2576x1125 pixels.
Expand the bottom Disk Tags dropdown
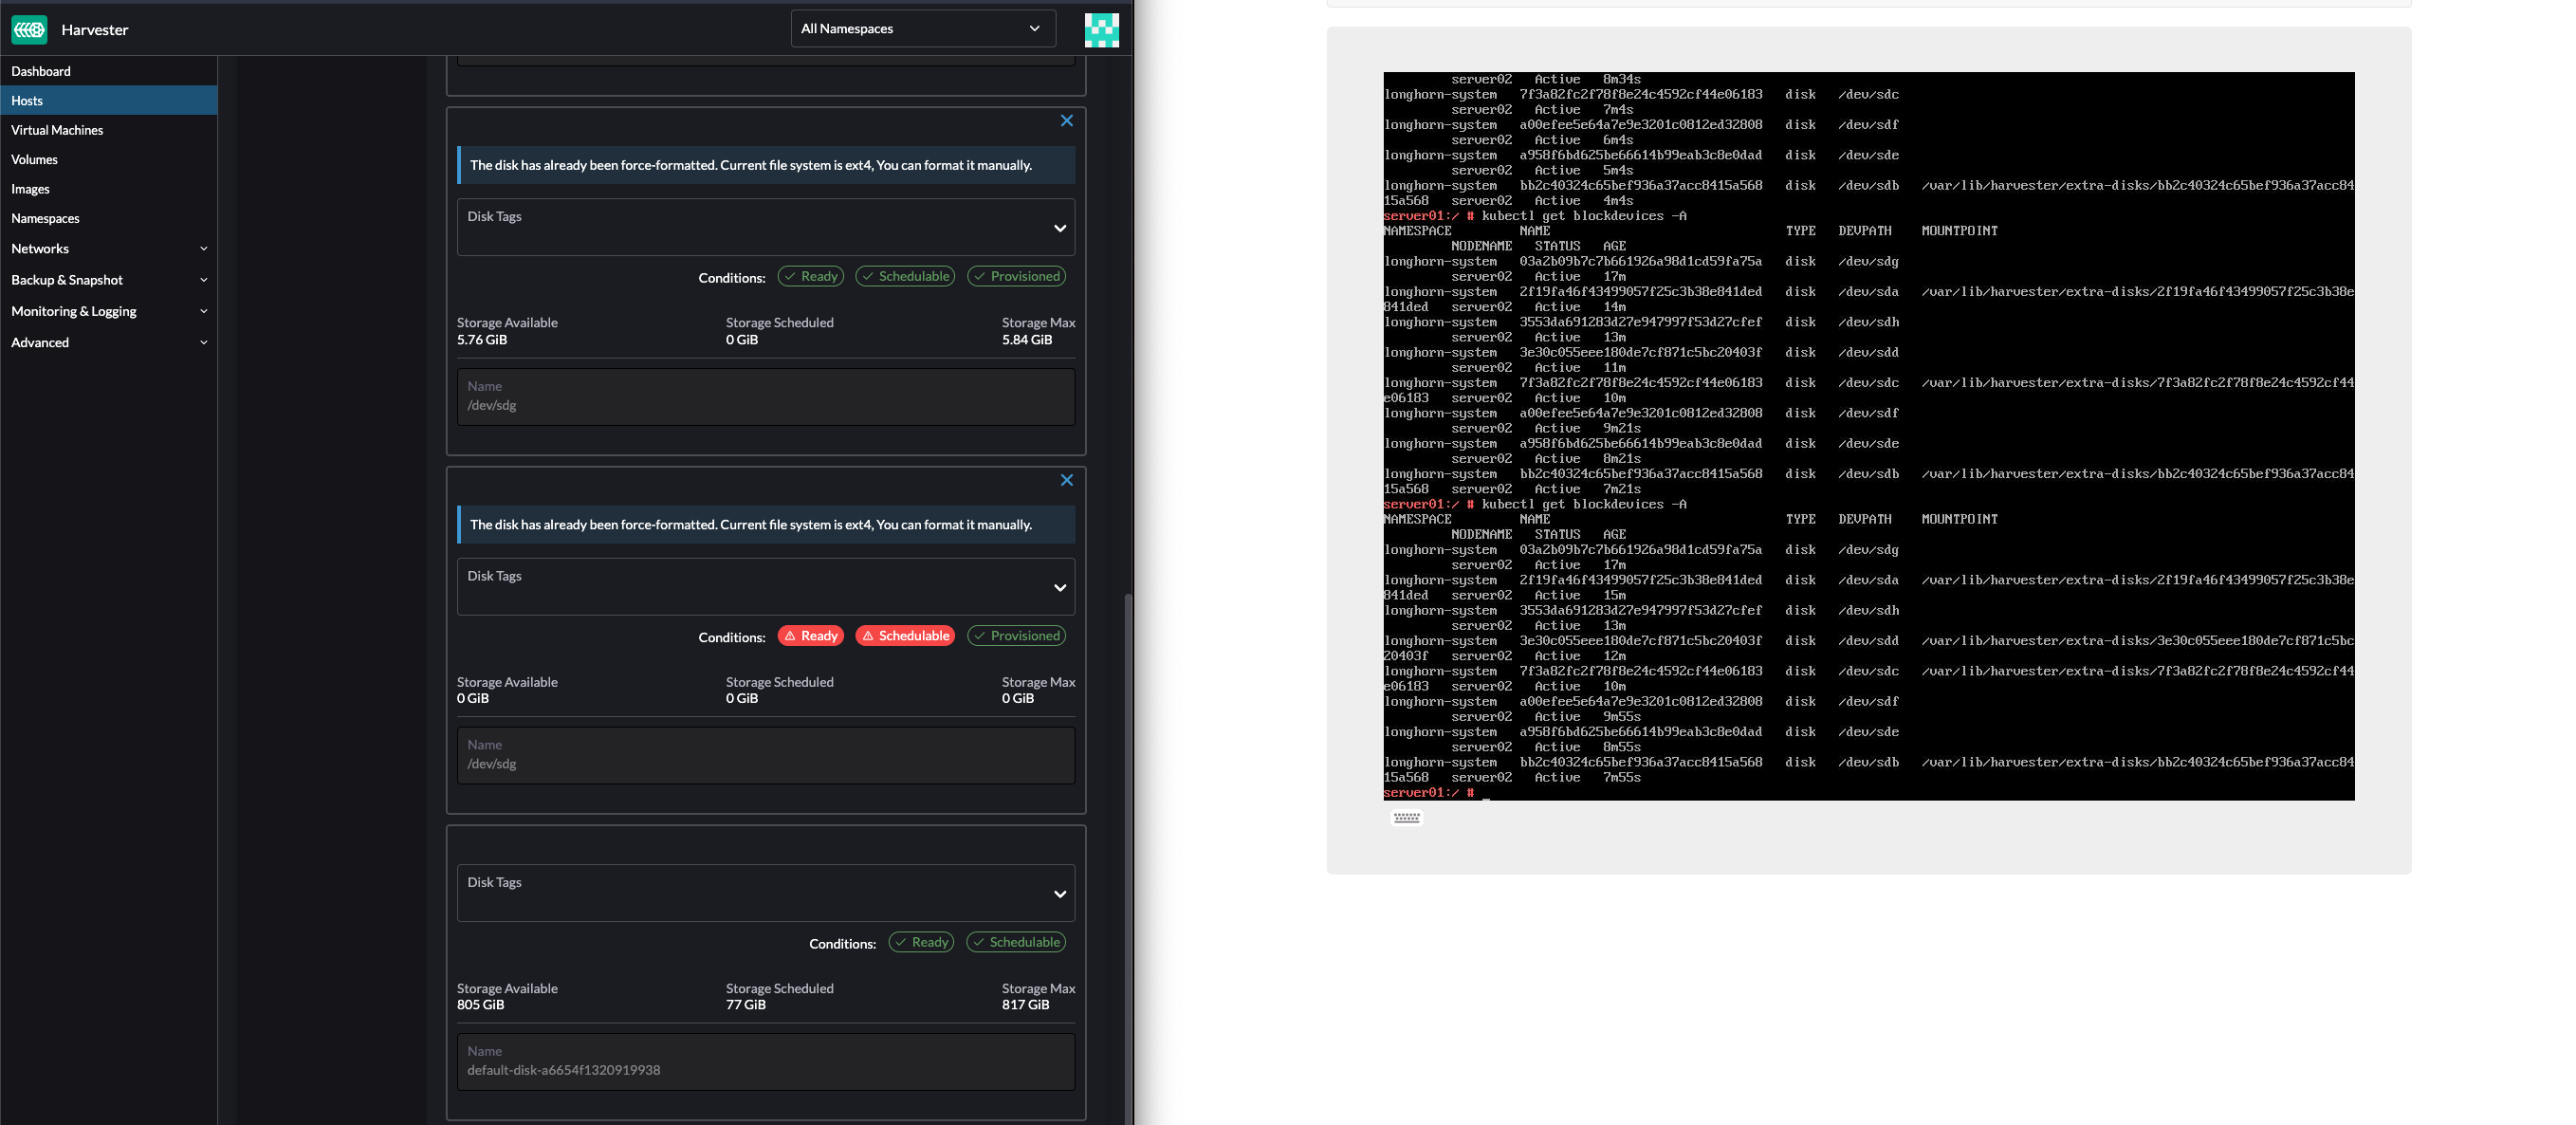click(x=1059, y=893)
